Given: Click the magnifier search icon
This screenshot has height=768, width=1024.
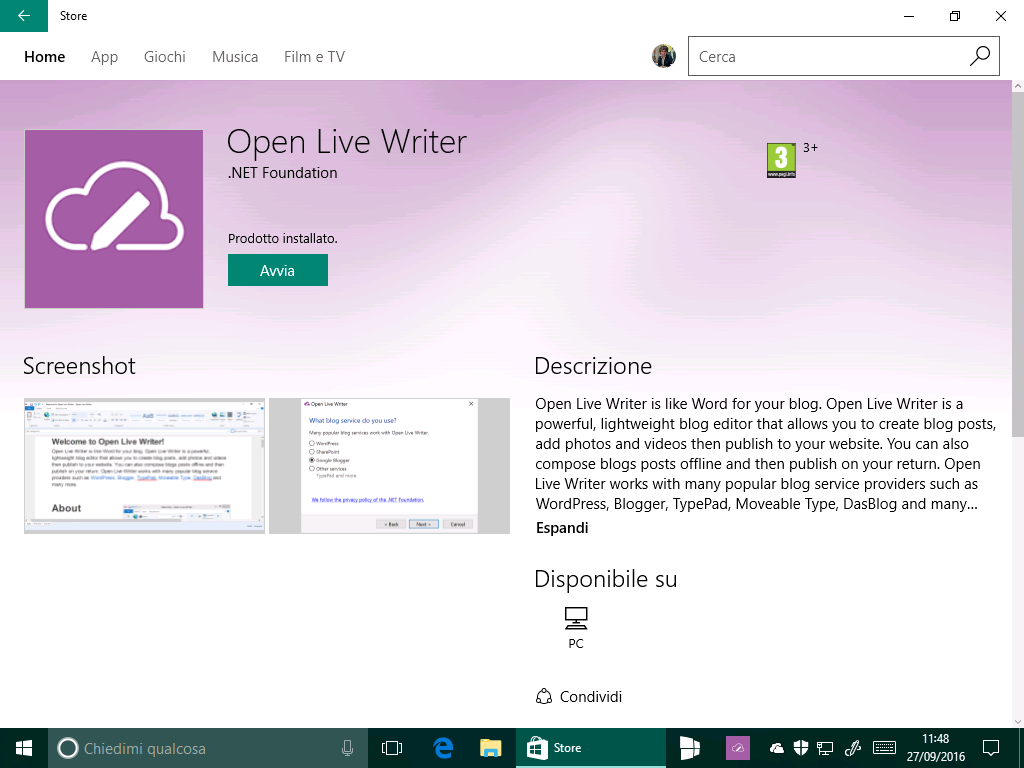Looking at the screenshot, I should 980,56.
